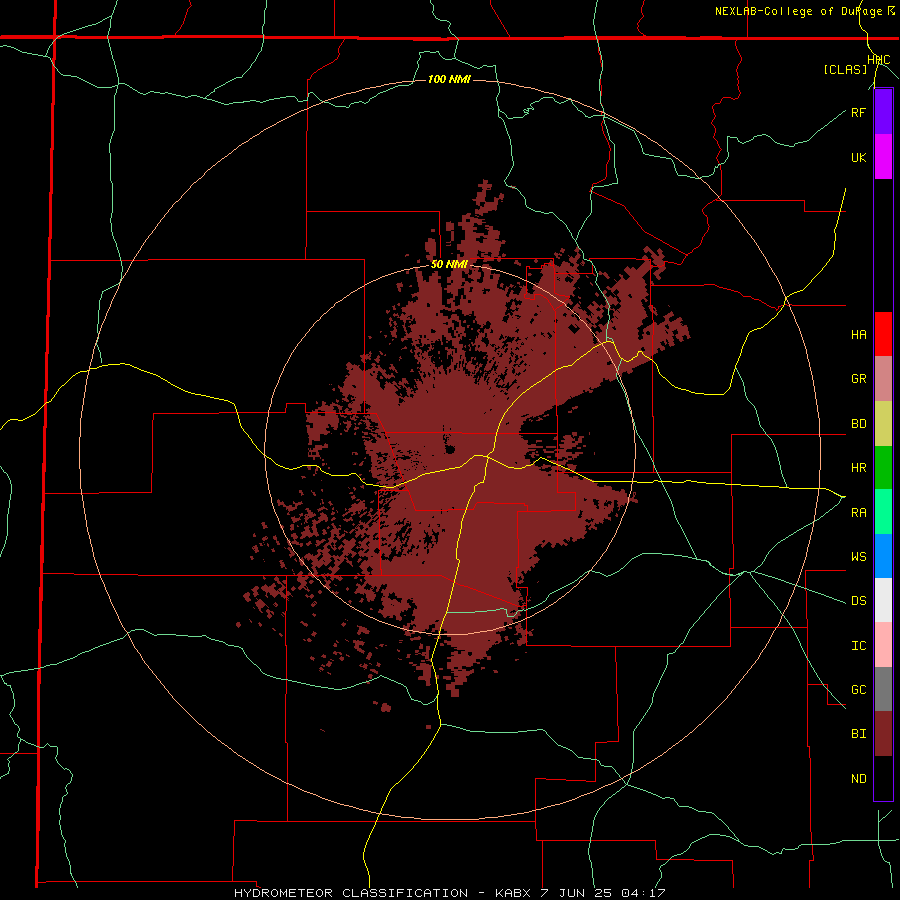The image size is (900, 900).
Task: Select the GR legend color block
Action: coord(883,379)
